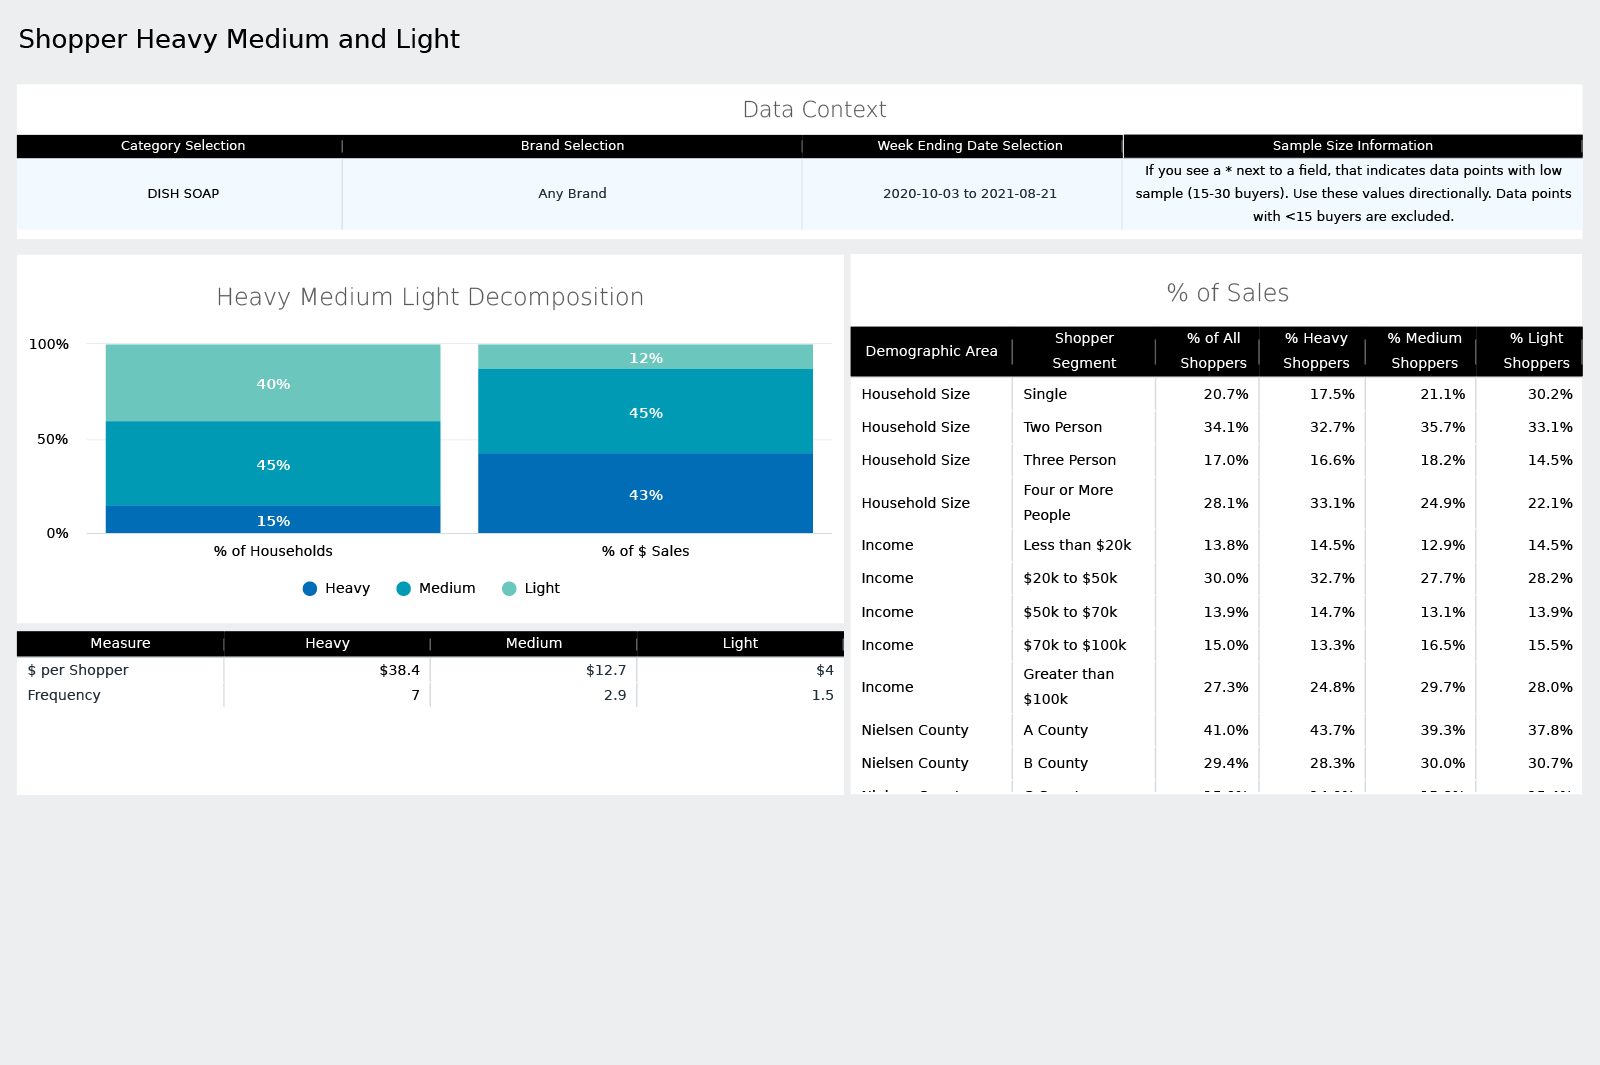Viewport: 1600px width, 1065px height.
Task: Select the 40% Light bar segment
Action: [272, 383]
